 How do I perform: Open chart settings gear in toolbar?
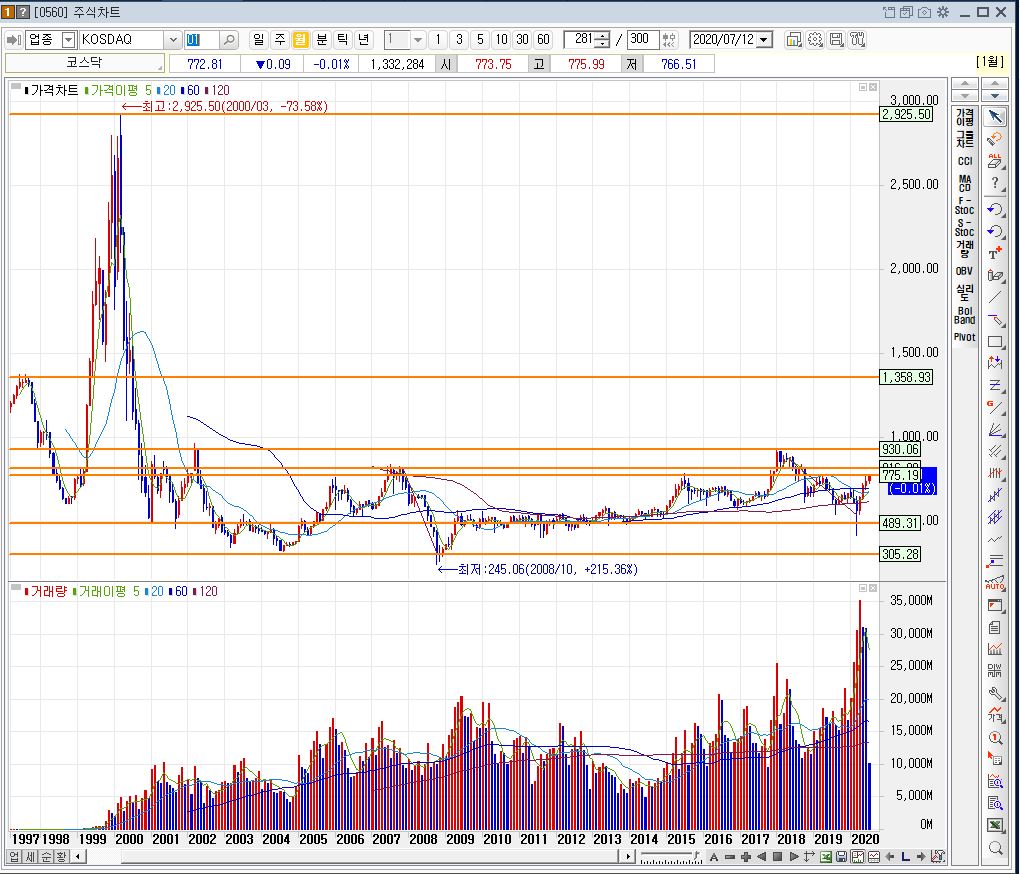[x=814, y=40]
